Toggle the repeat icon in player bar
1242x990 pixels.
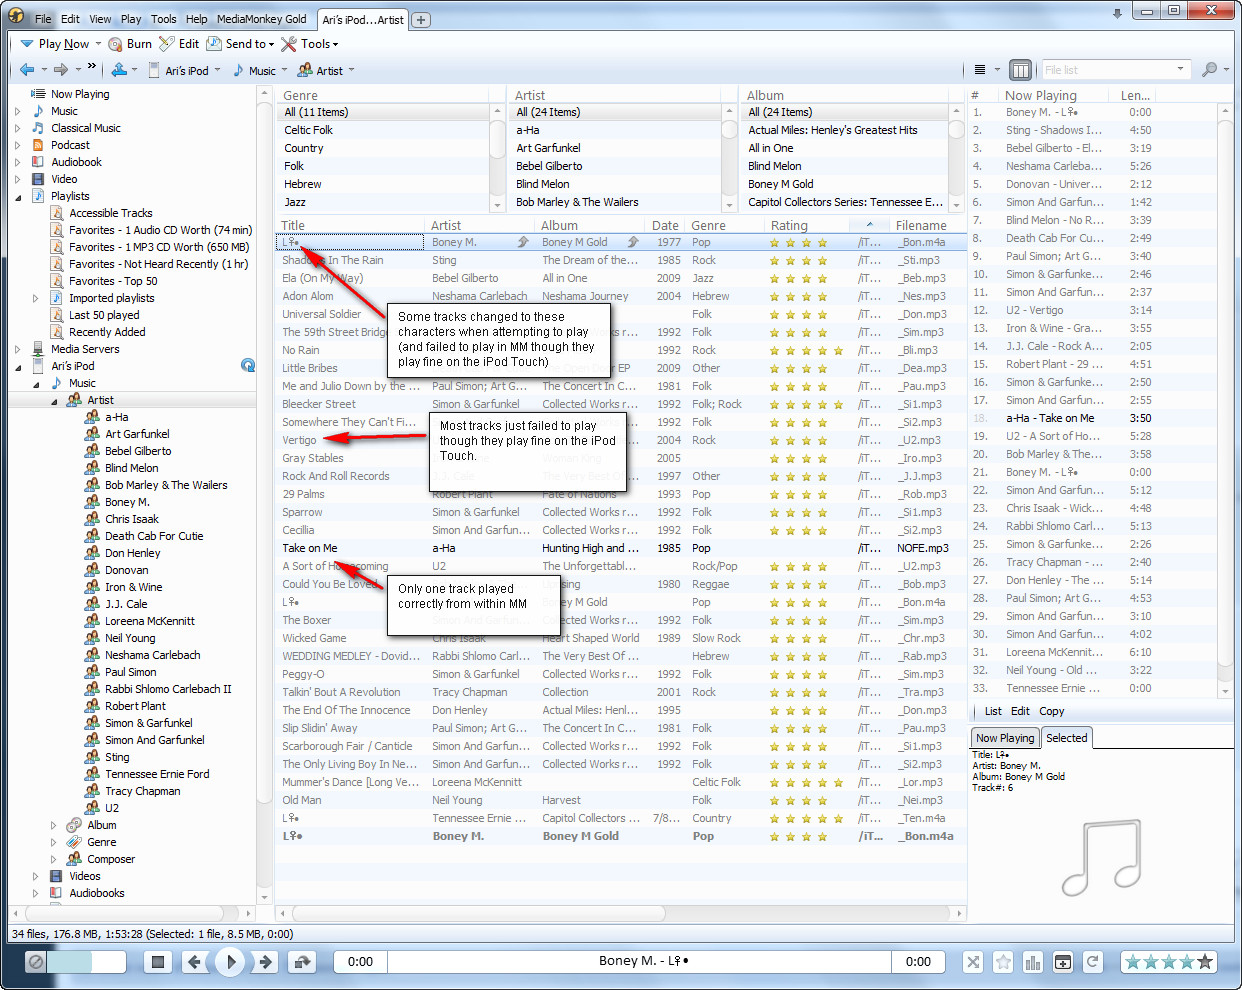[1093, 962]
